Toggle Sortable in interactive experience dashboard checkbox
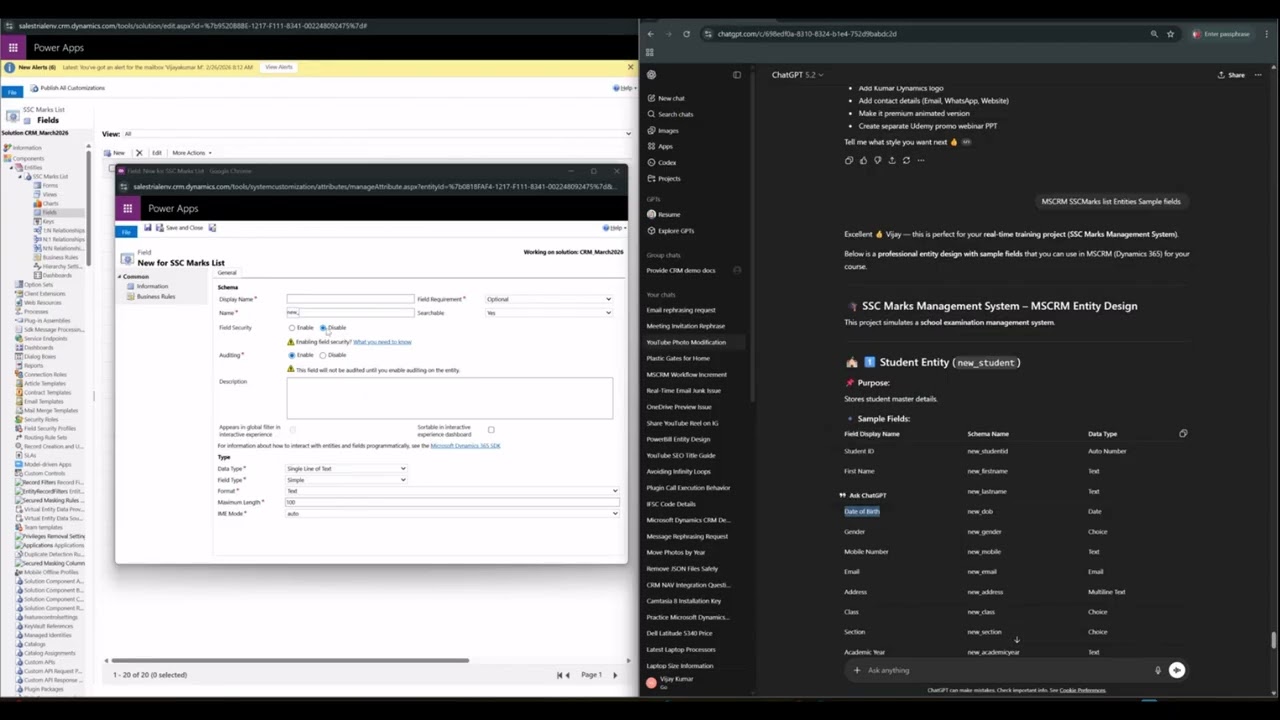 pos(491,430)
